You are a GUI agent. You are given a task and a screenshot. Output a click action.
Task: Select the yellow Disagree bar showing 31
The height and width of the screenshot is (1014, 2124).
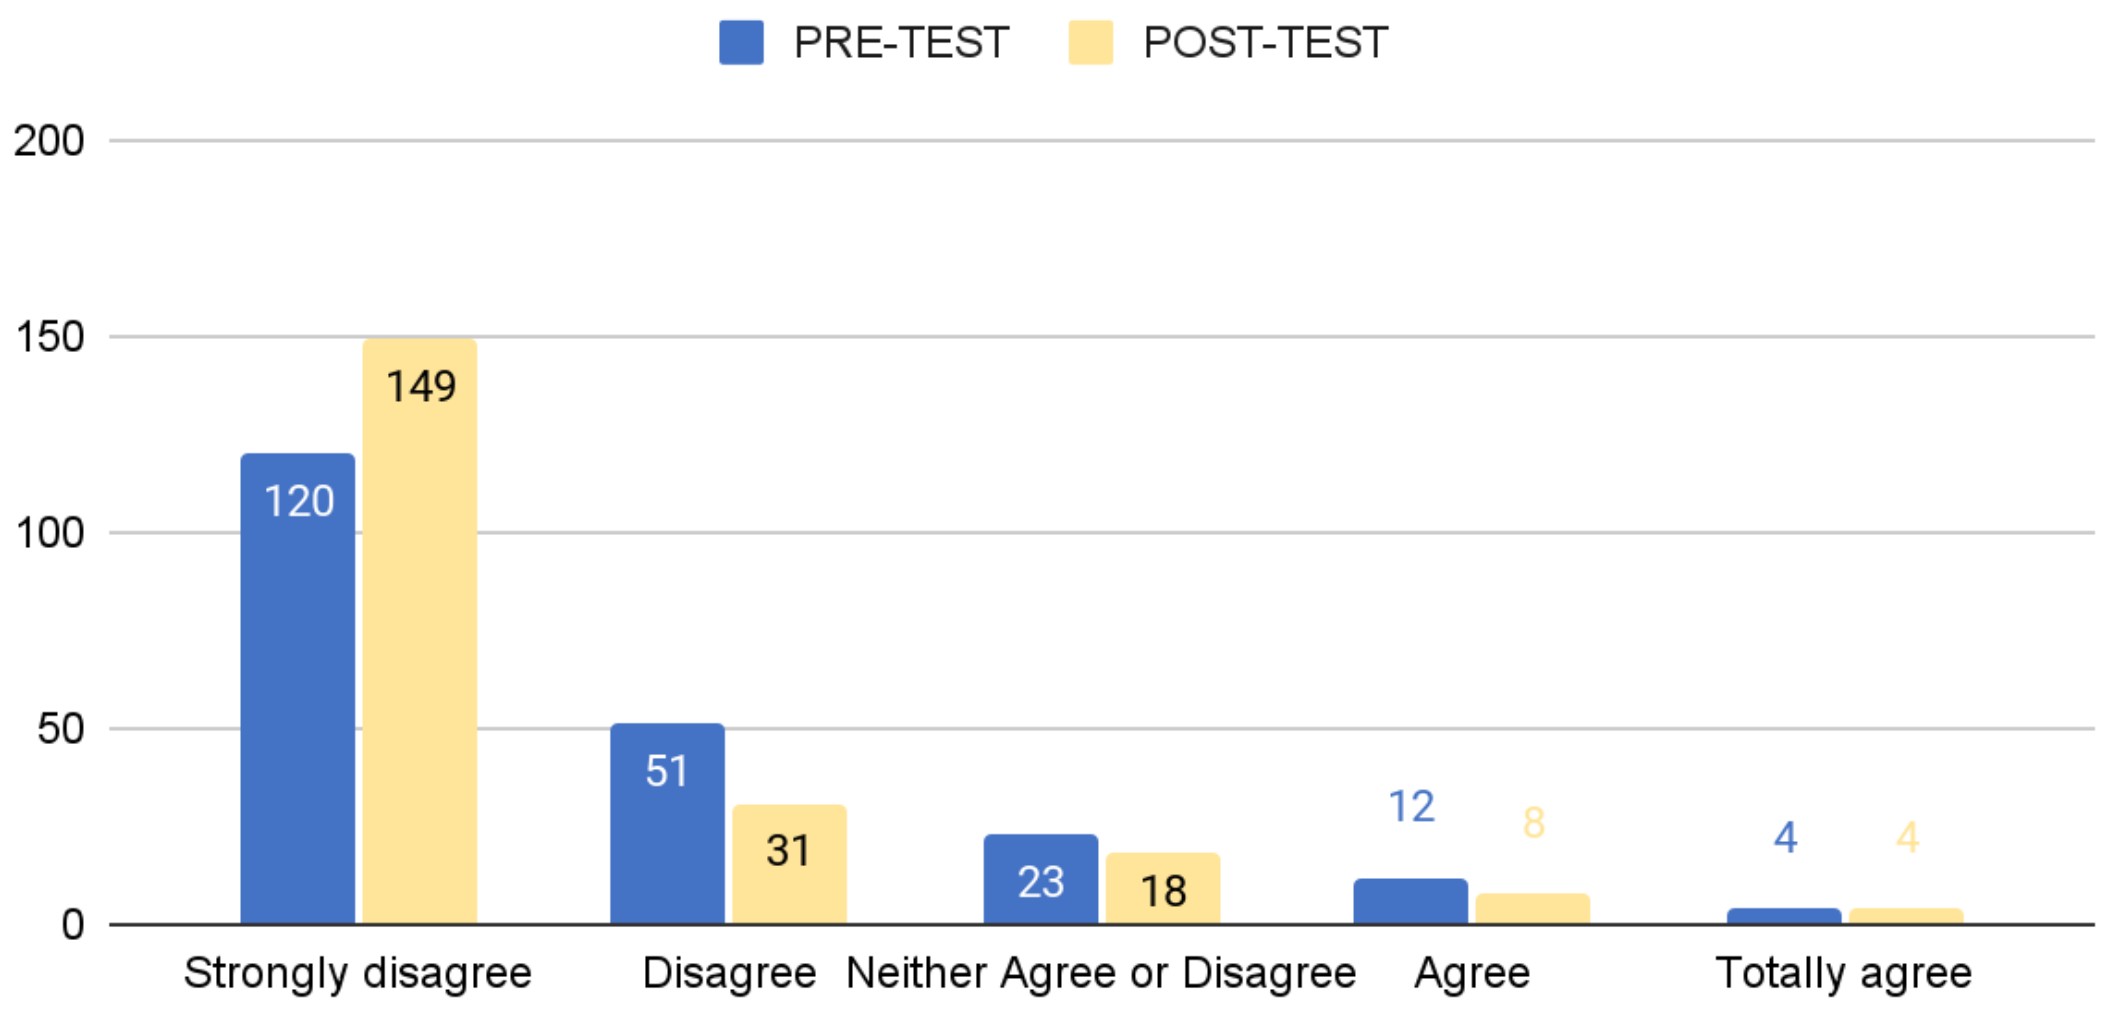pos(790,864)
